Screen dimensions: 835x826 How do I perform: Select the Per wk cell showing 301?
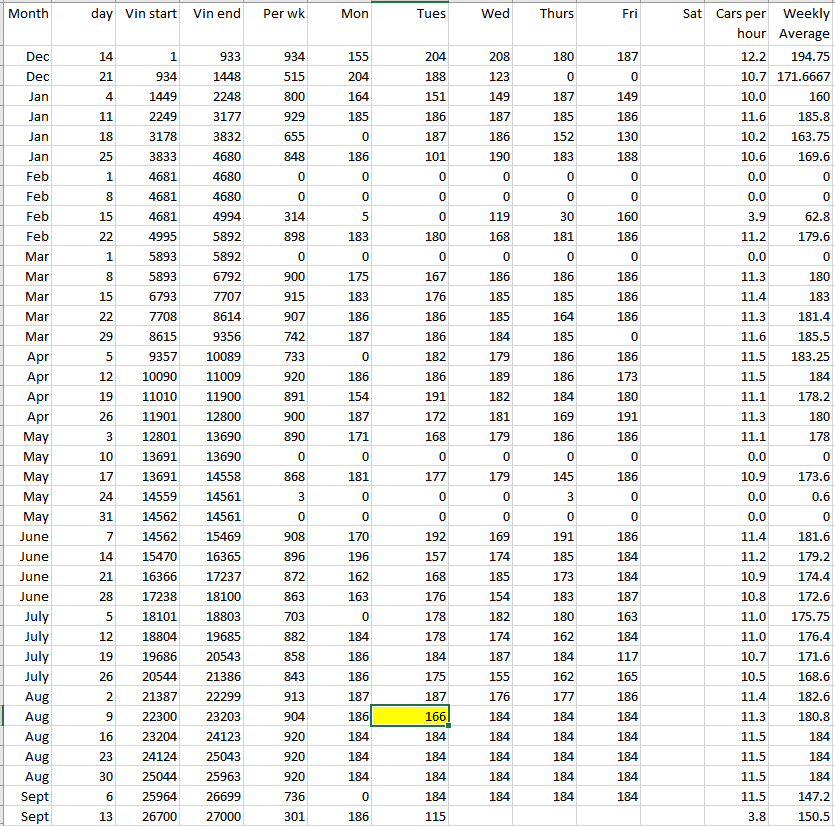click(276, 816)
